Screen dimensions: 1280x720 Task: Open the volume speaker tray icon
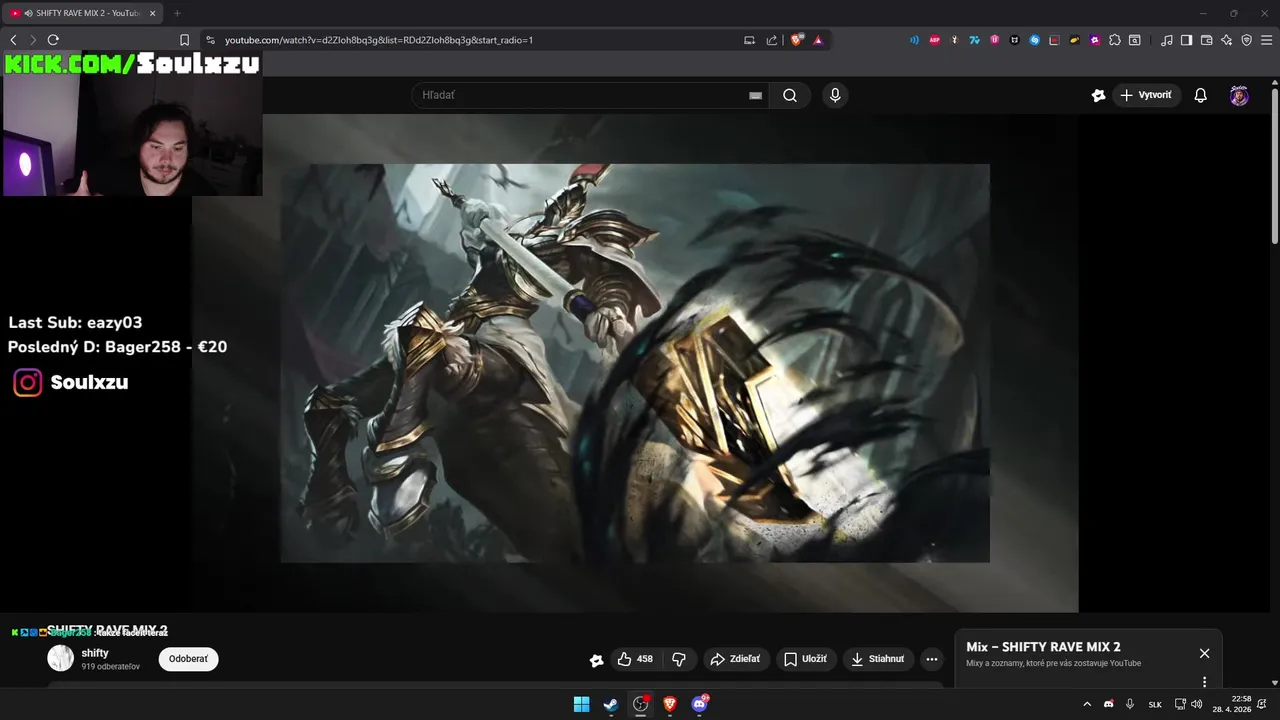[x=1197, y=704]
